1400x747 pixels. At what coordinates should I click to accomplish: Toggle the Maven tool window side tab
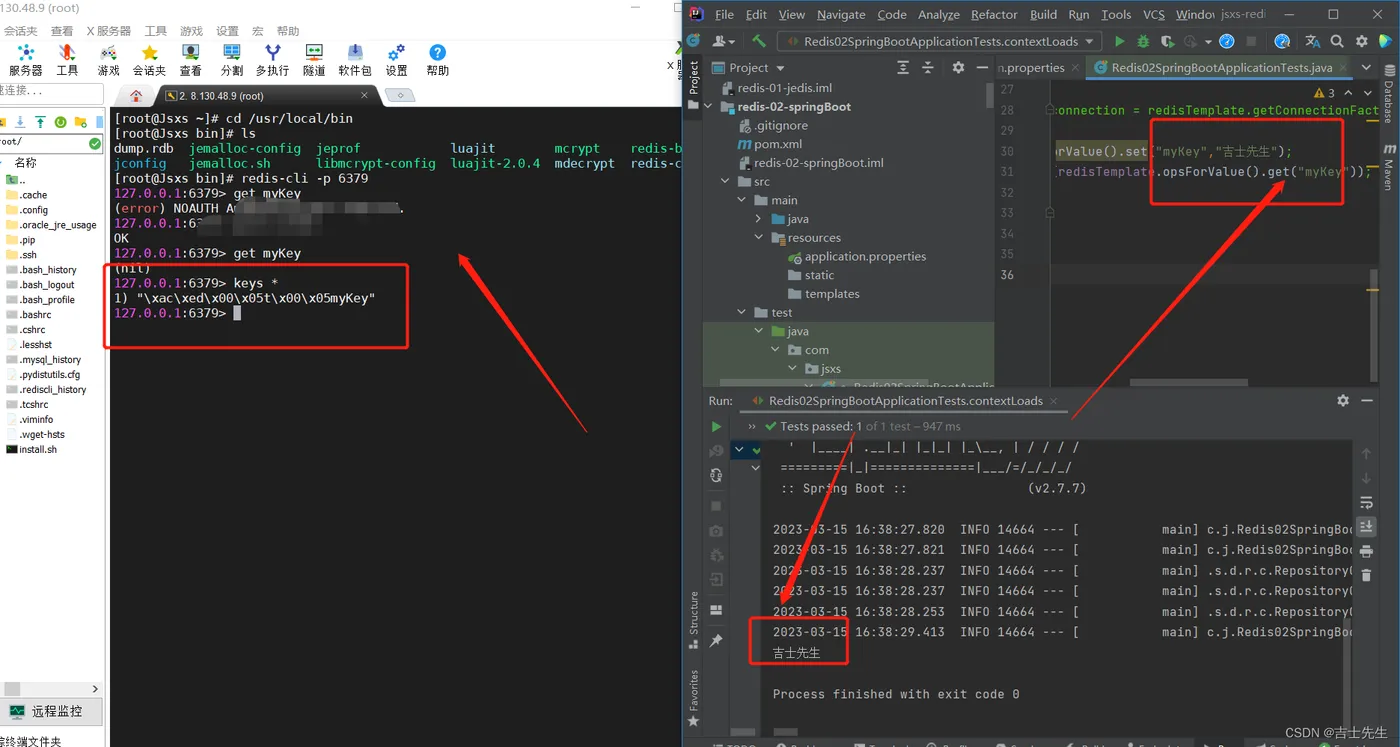(x=1389, y=168)
